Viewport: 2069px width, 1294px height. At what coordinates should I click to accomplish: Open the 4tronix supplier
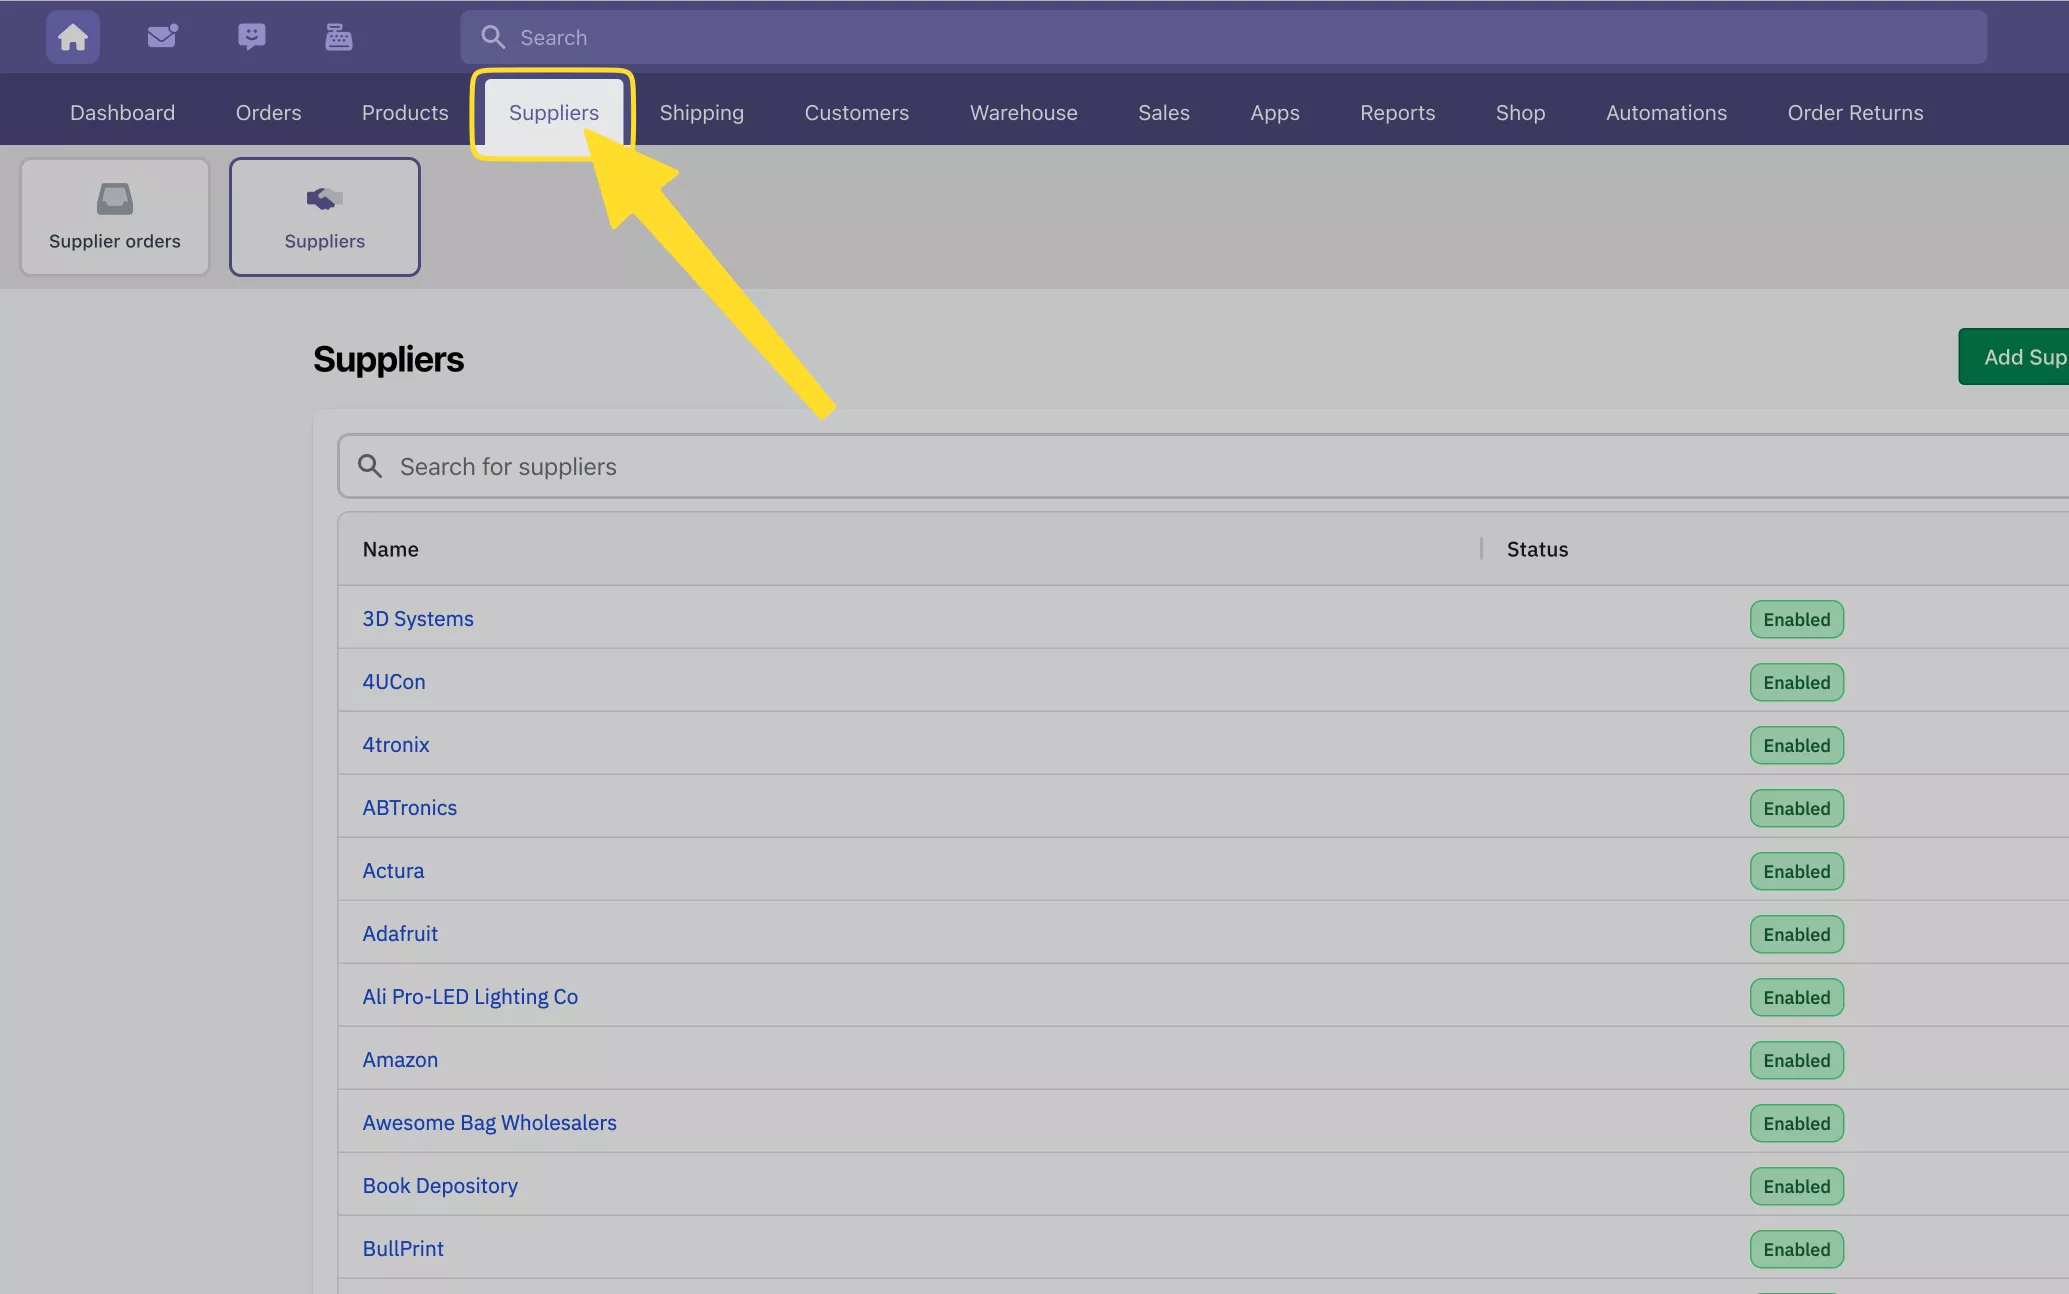pyautogui.click(x=396, y=745)
